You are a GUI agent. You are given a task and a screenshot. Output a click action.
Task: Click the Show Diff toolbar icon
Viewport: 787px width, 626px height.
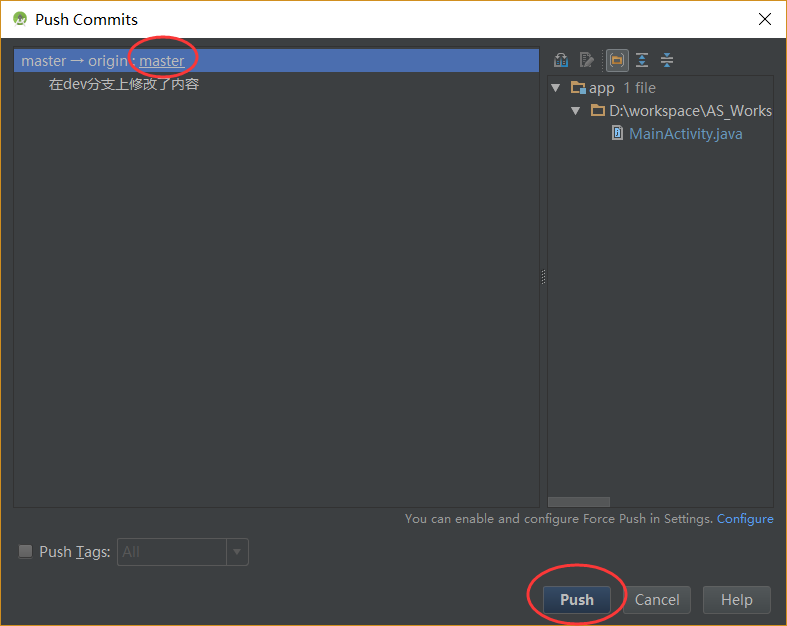pos(561,60)
